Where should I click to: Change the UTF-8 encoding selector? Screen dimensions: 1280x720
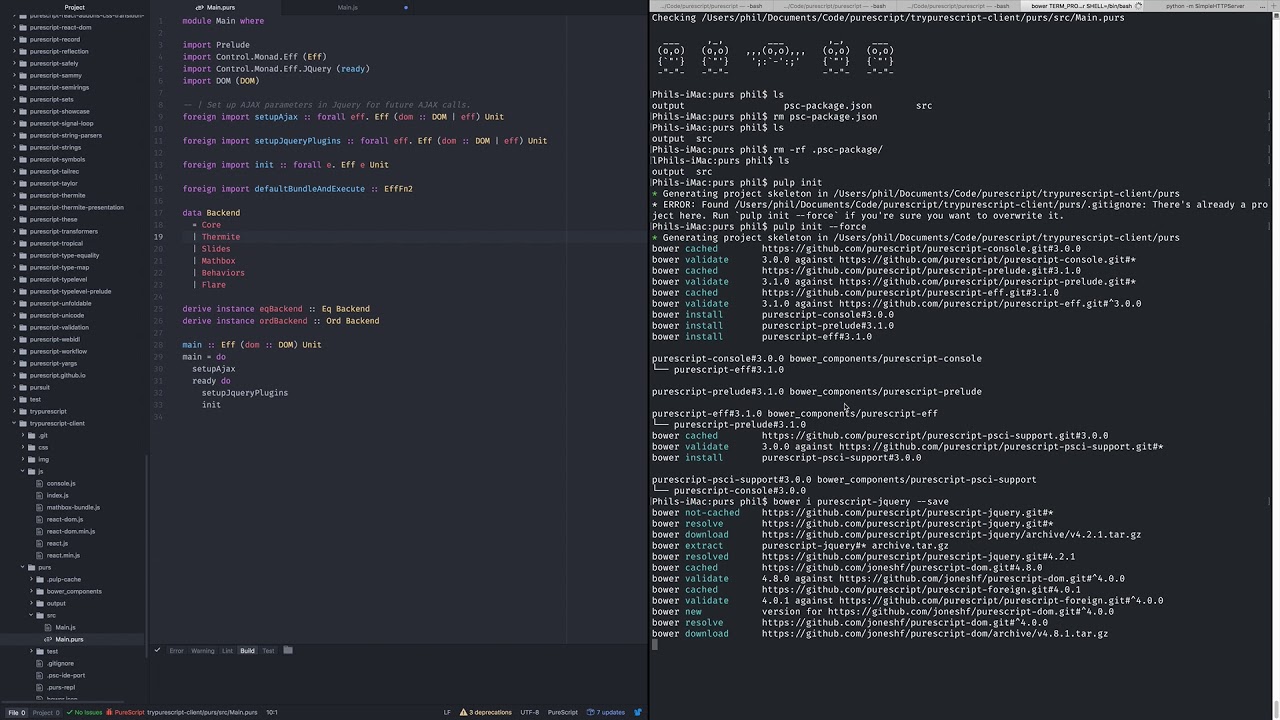pyautogui.click(x=530, y=712)
